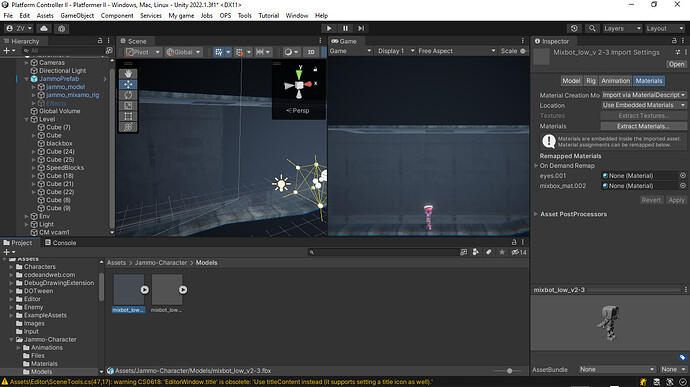
Task: Switch to the Rig import tab
Action: tap(591, 81)
